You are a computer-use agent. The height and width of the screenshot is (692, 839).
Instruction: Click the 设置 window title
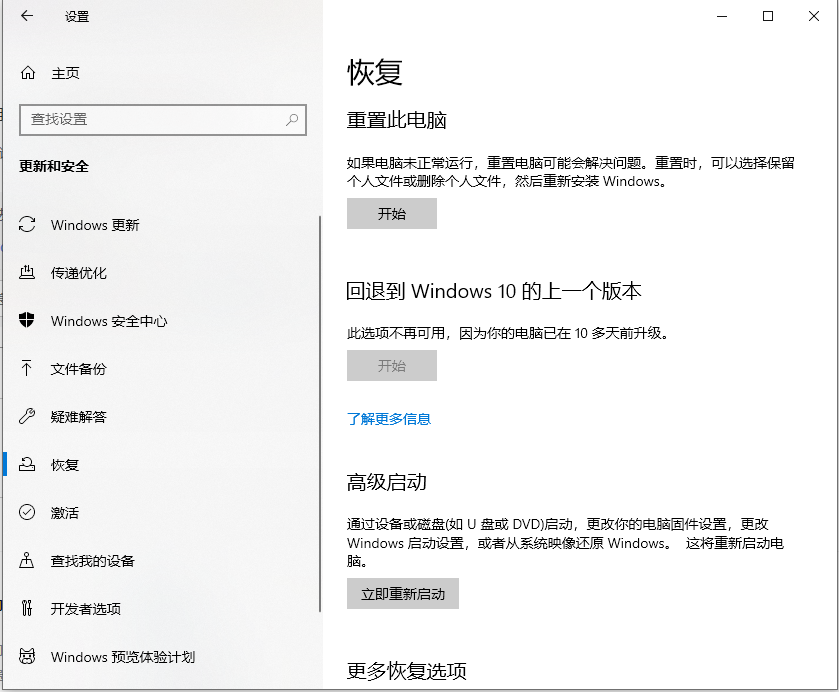(77, 17)
